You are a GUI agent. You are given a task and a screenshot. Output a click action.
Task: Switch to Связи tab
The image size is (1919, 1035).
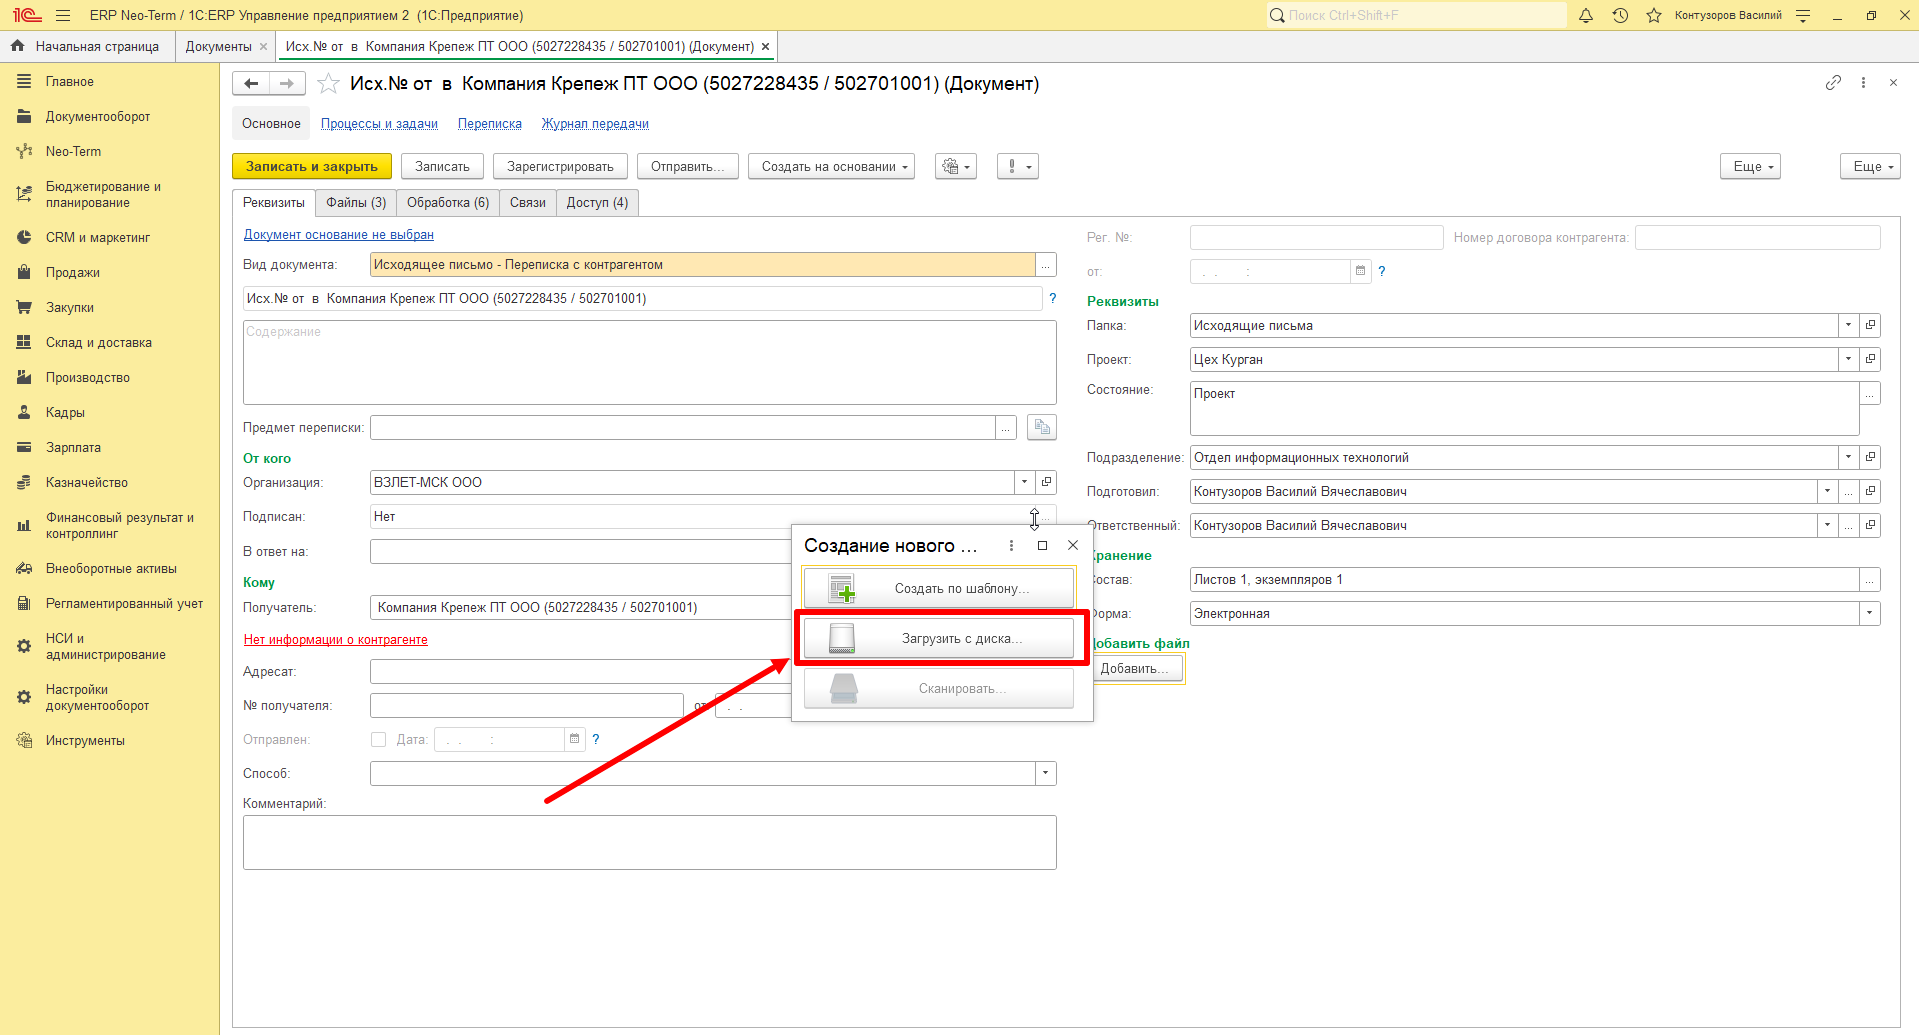528,203
